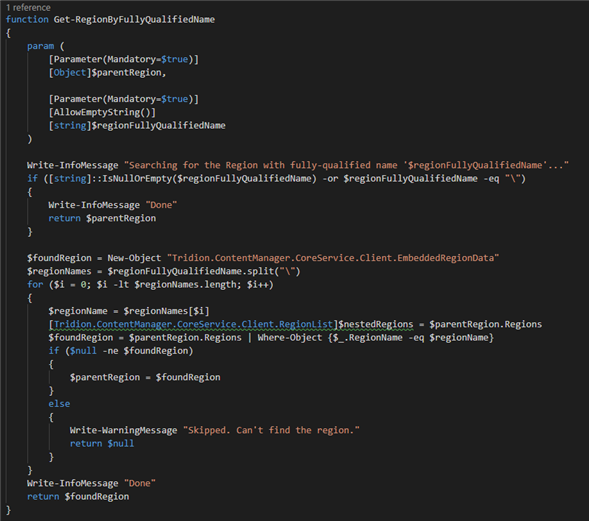Select the [AllowEmptyString()] attribute line

coord(102,112)
